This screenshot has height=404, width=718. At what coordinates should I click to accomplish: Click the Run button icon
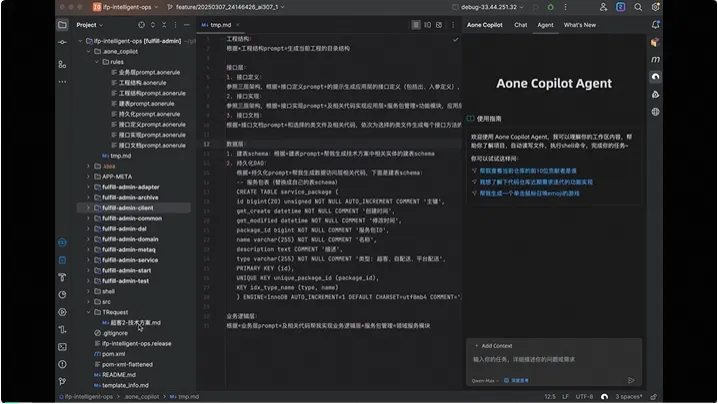coord(536,7)
